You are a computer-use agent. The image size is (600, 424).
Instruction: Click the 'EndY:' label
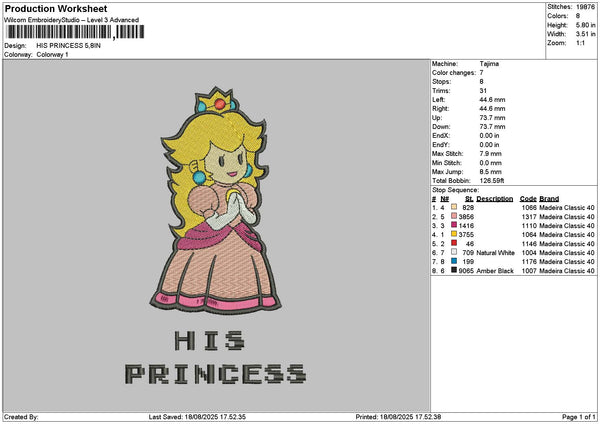pos(441,145)
